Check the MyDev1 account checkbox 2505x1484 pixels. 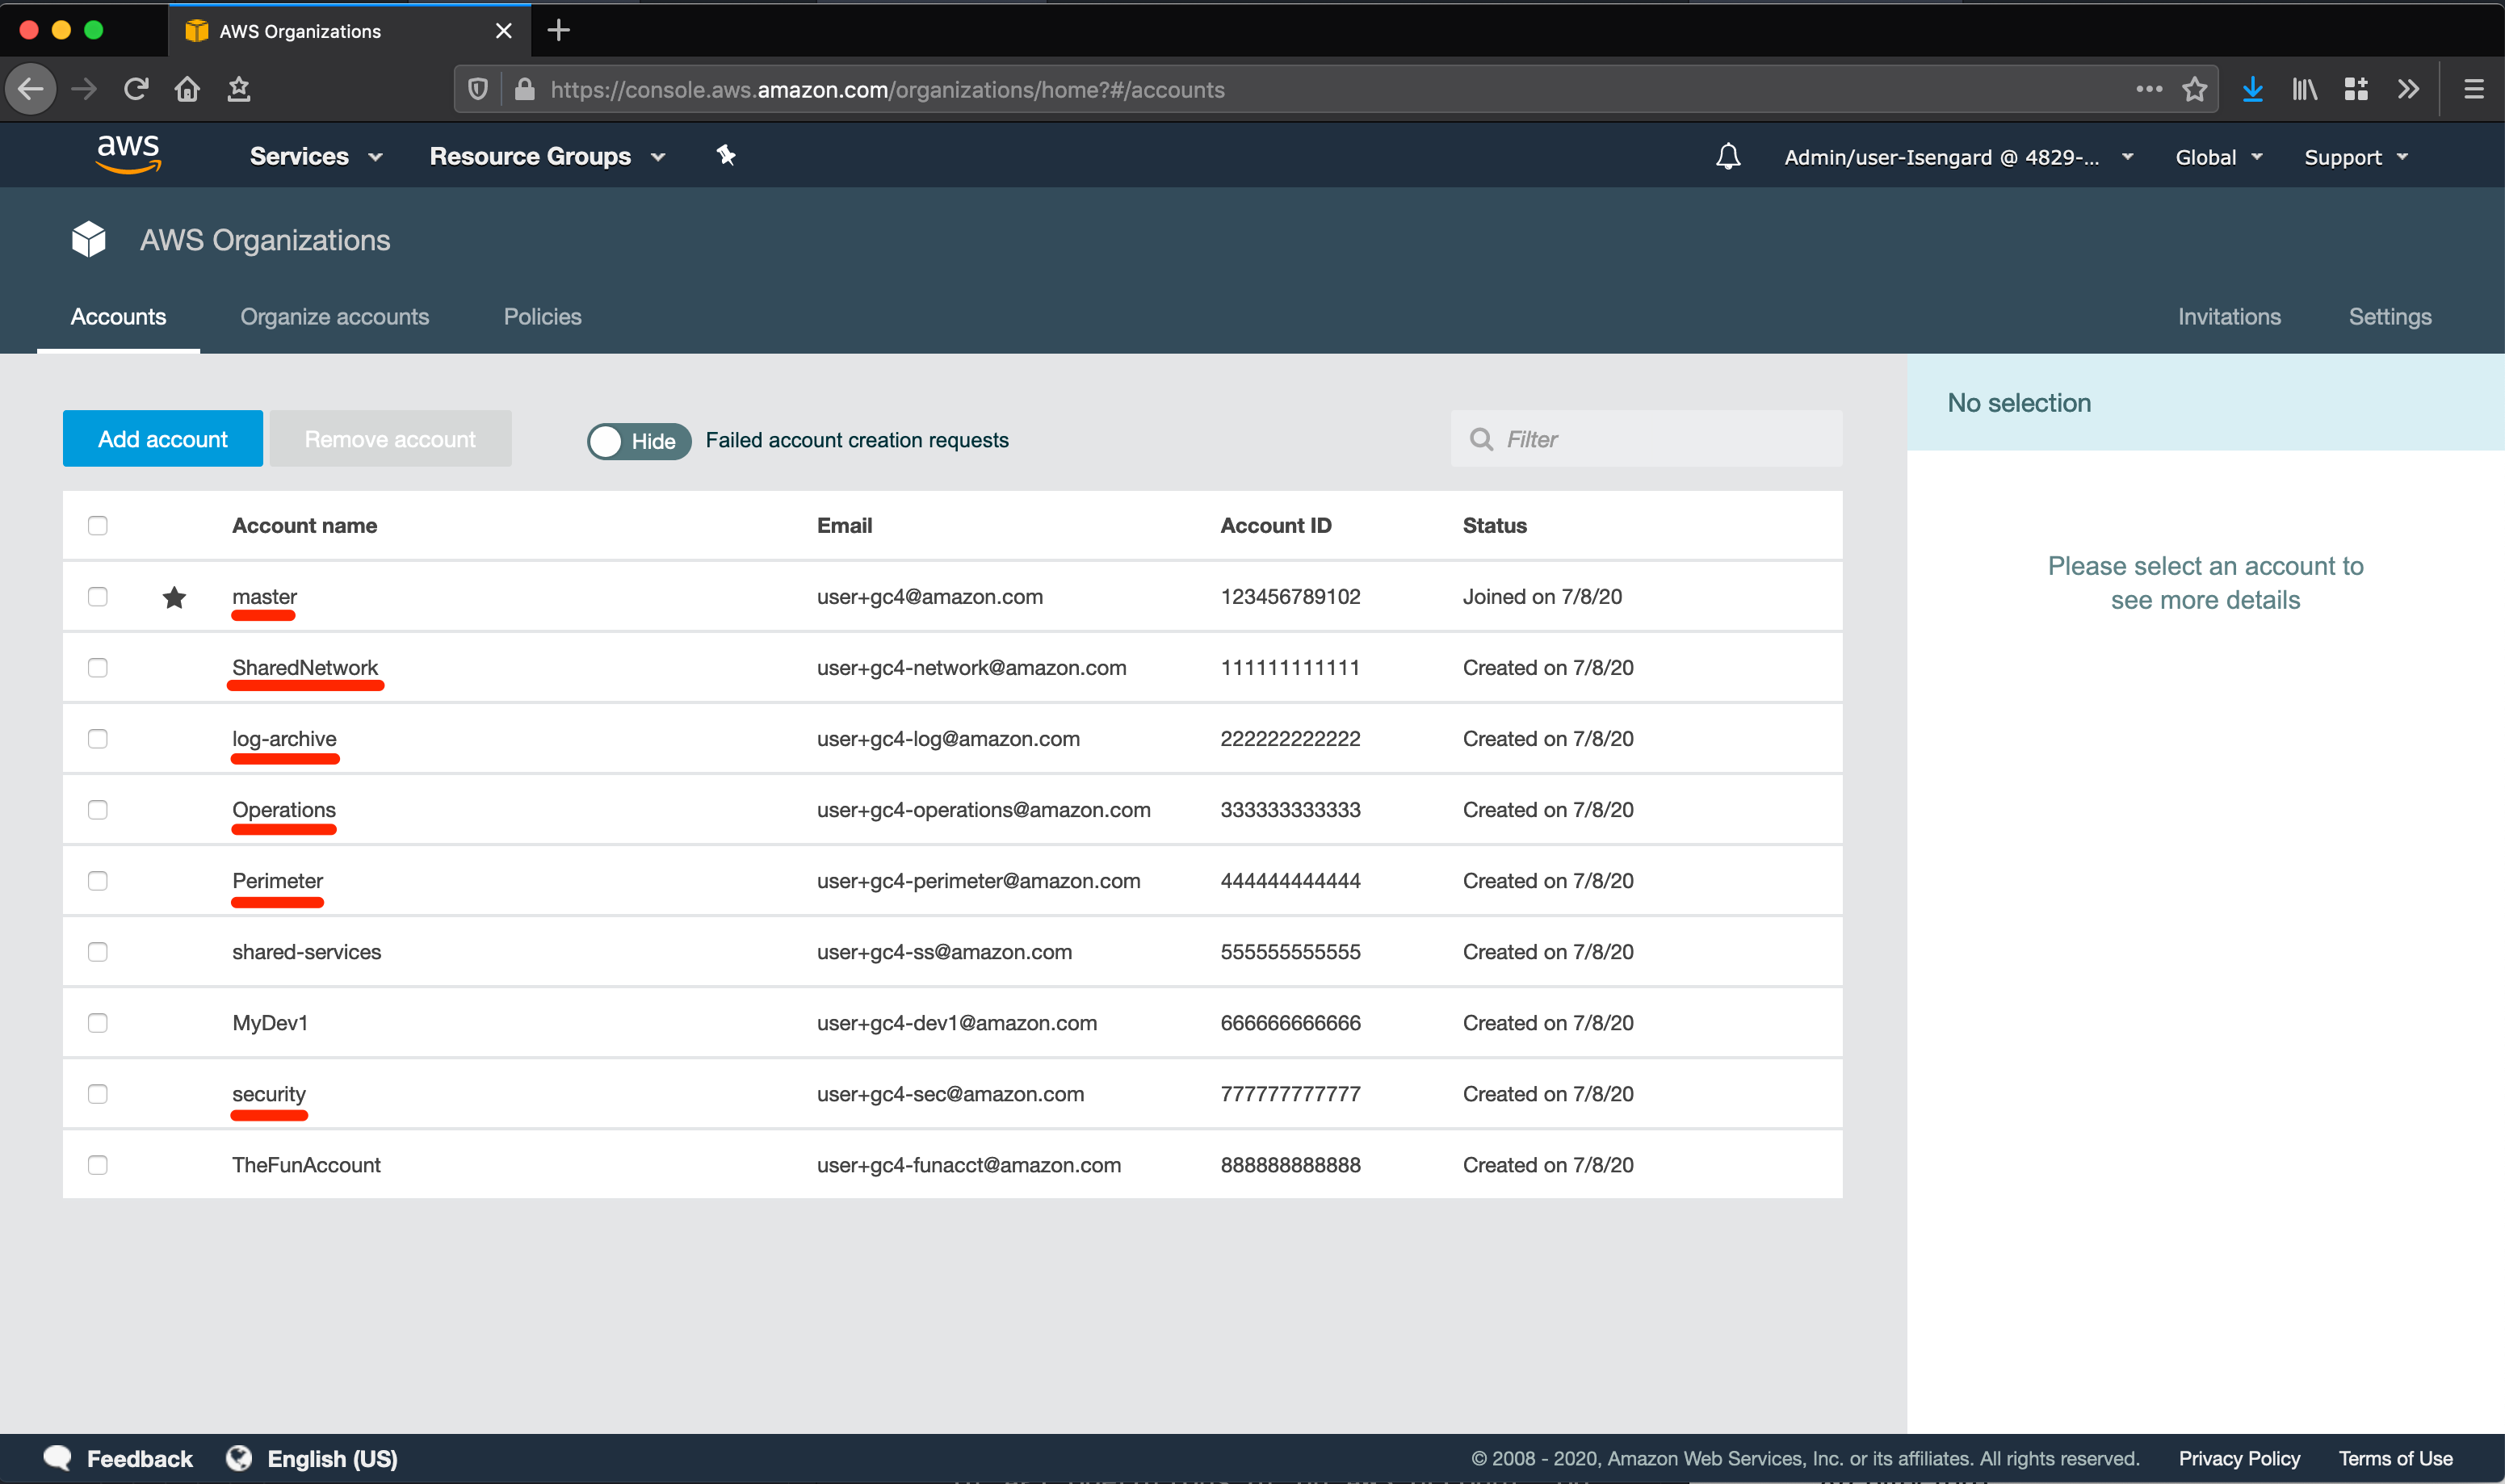point(97,1022)
